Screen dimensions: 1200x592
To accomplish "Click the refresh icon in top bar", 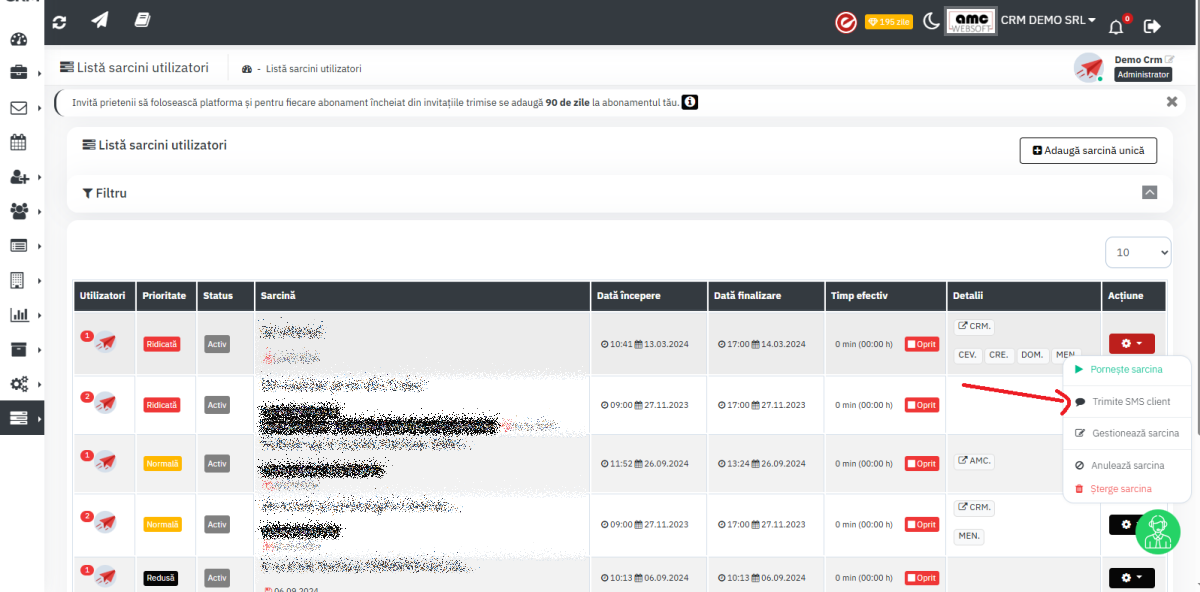I will tap(60, 21).
